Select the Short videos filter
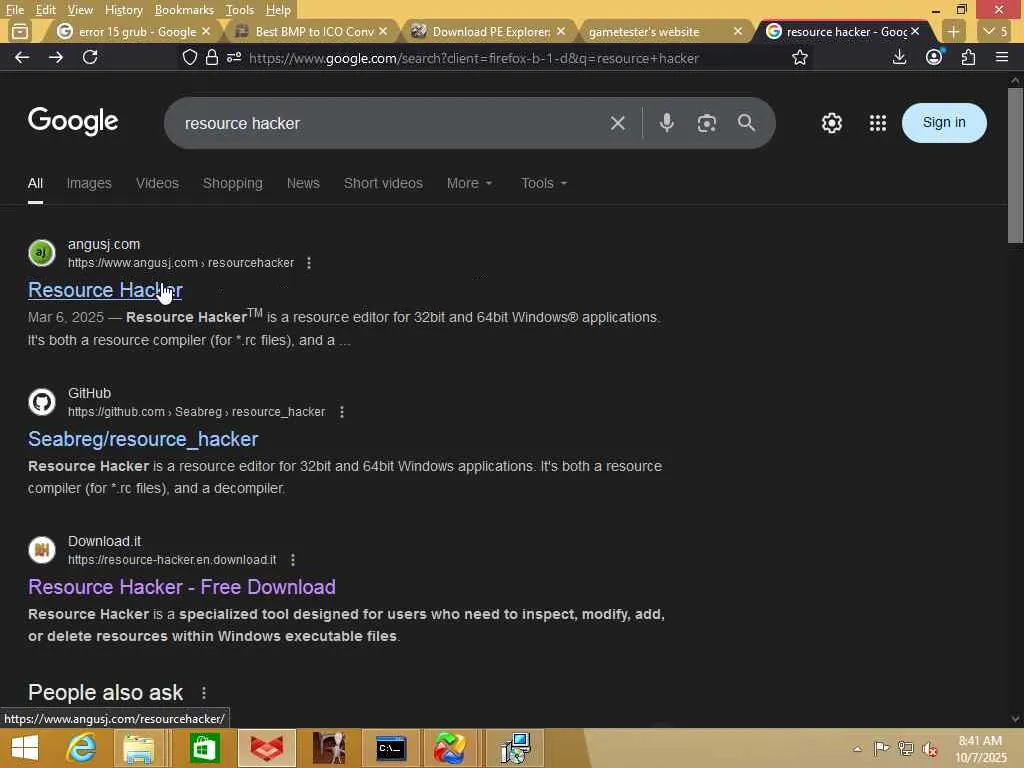This screenshot has width=1024, height=768. (x=383, y=184)
